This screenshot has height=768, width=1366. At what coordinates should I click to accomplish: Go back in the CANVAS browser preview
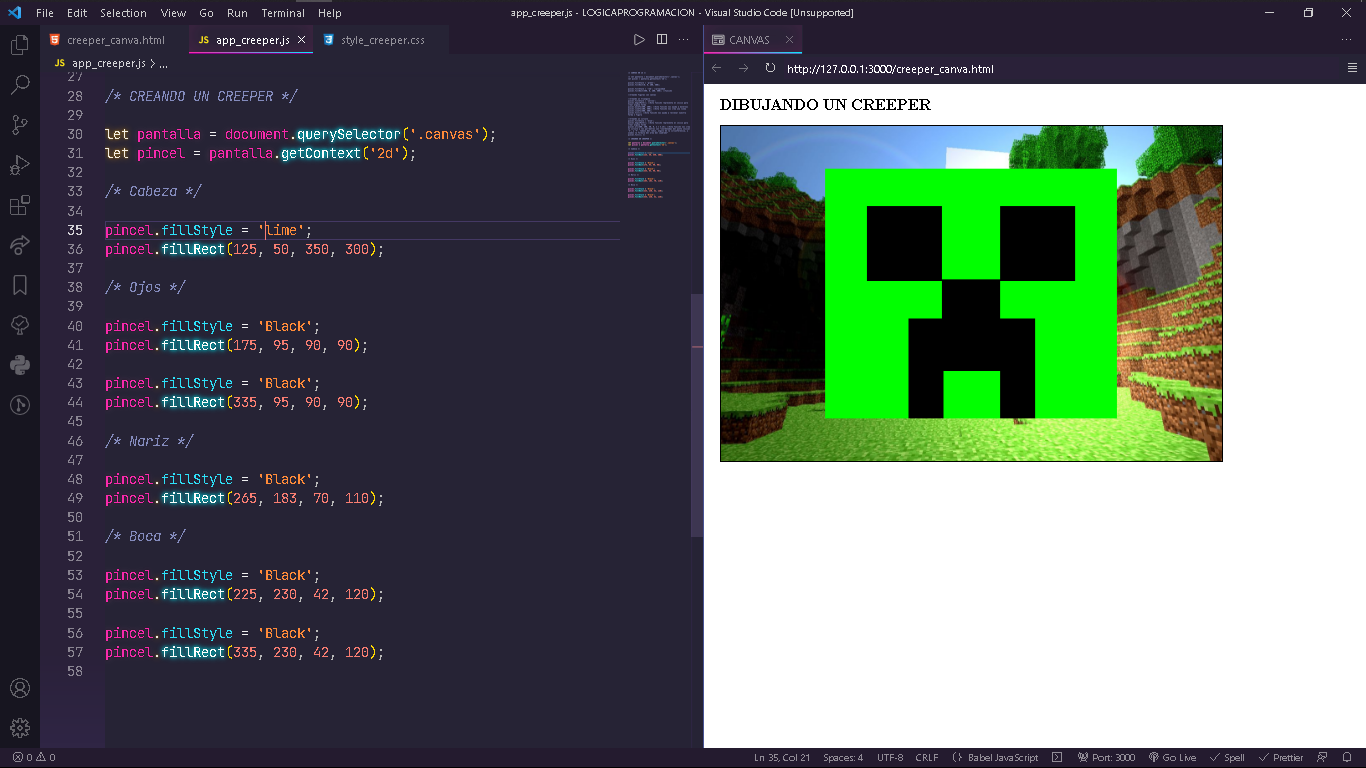point(716,68)
